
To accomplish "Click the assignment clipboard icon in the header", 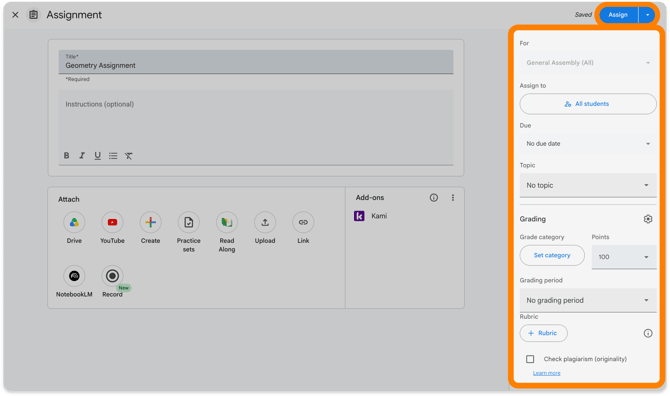I will click(33, 15).
